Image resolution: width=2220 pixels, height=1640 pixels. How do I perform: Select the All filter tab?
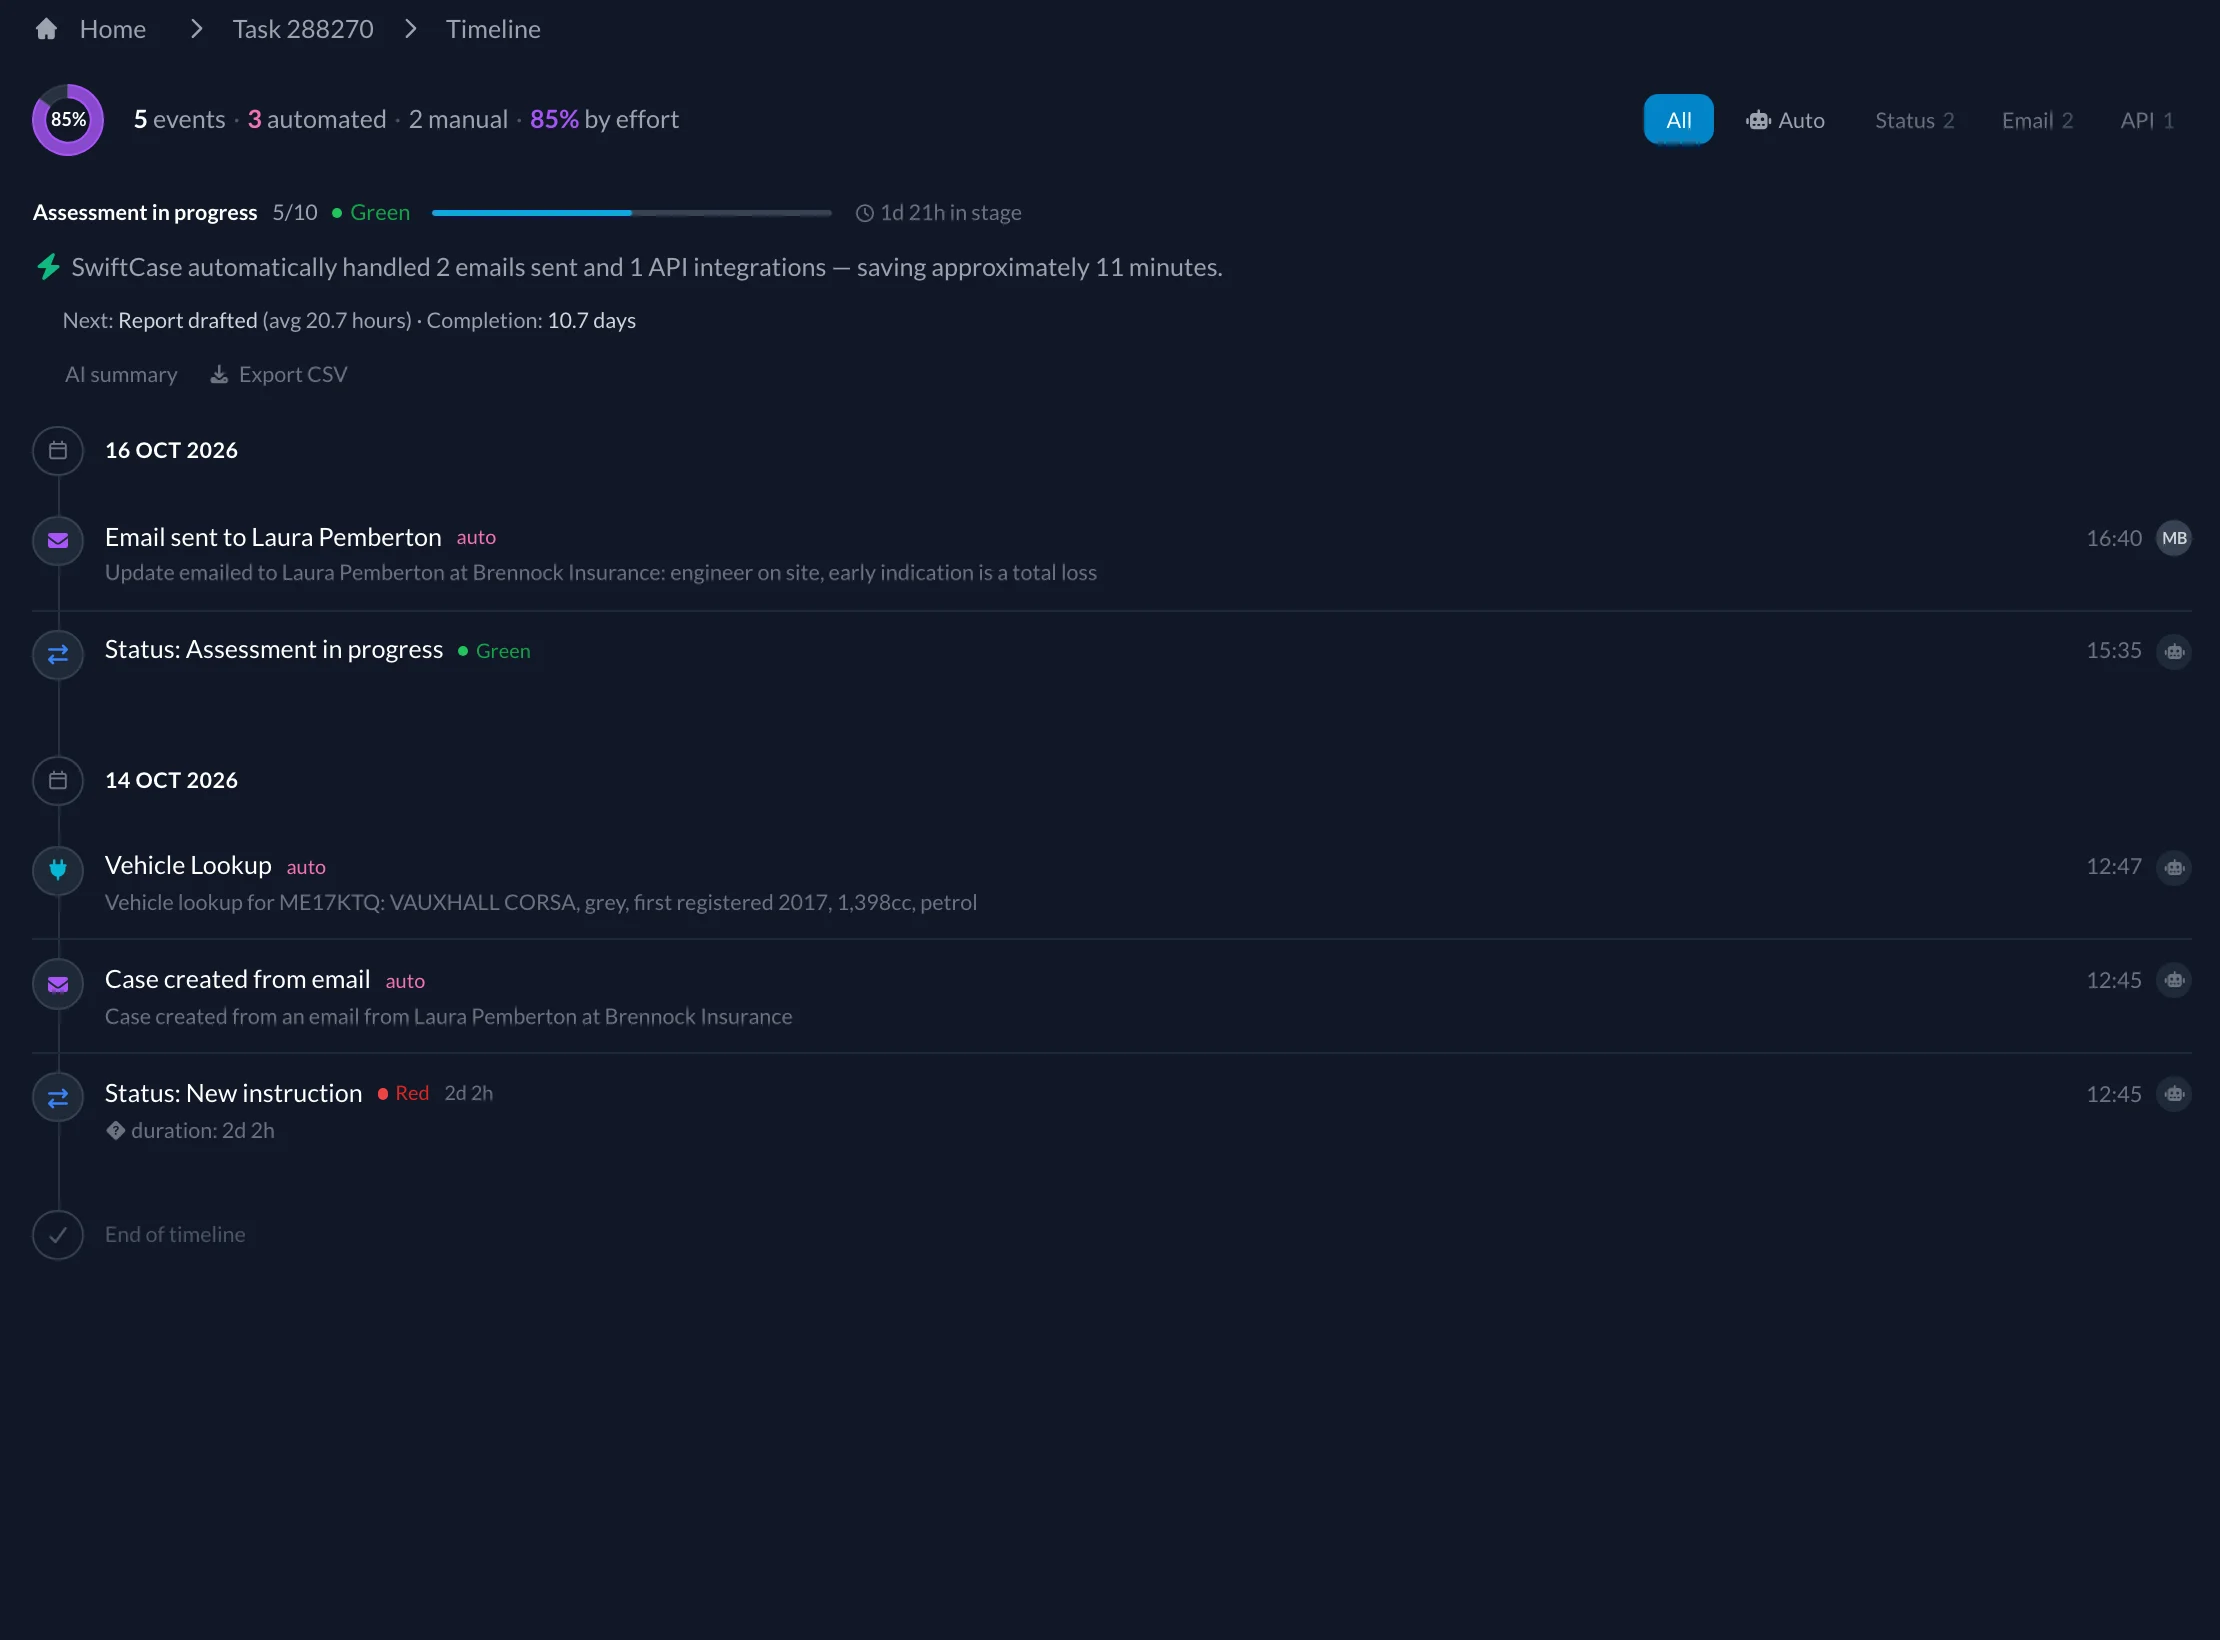point(1679,120)
